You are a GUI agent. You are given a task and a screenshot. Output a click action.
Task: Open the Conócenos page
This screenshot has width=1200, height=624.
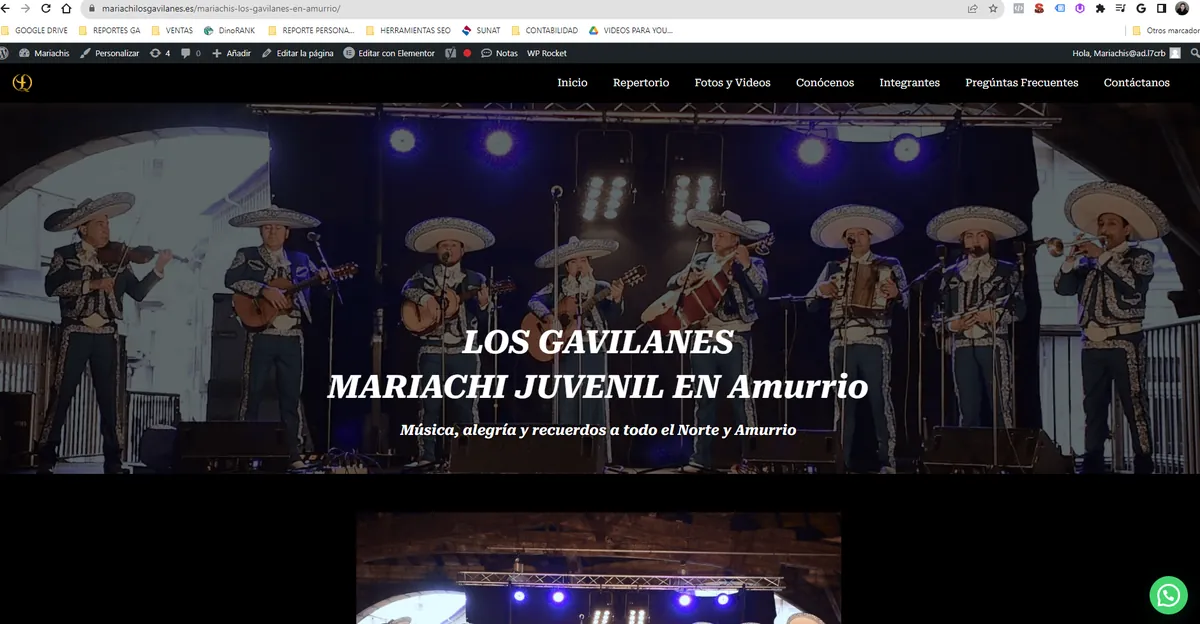pyautogui.click(x=825, y=83)
